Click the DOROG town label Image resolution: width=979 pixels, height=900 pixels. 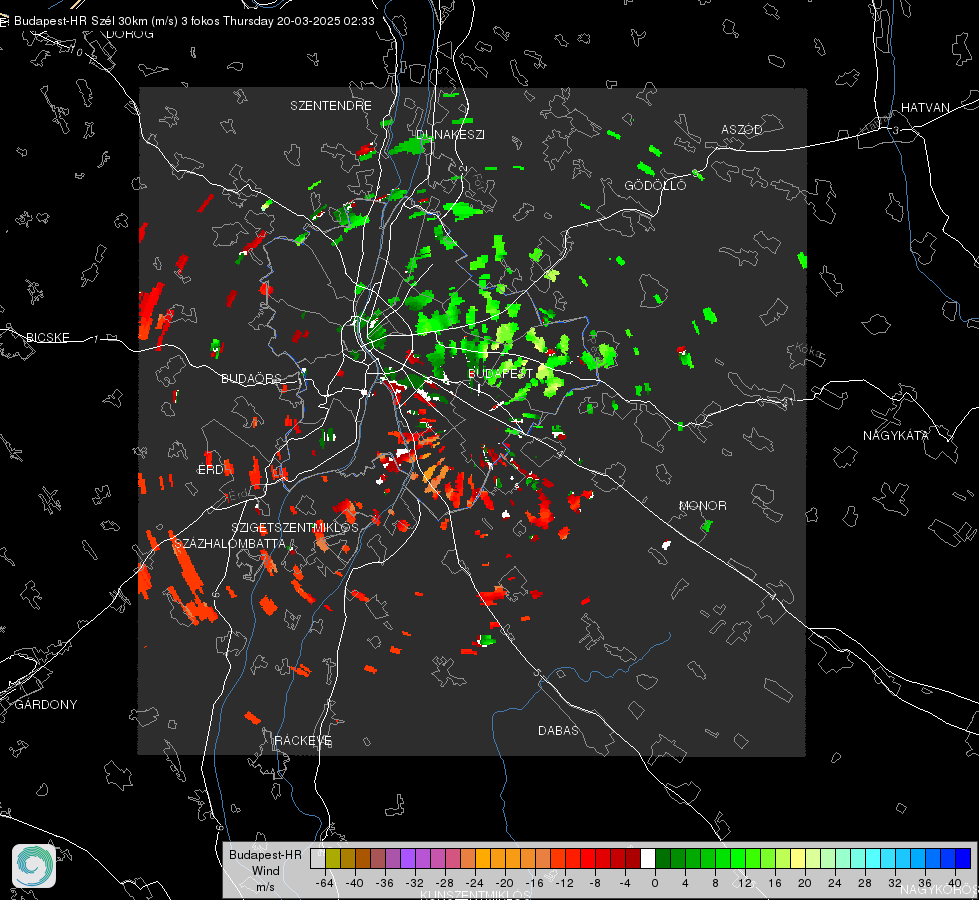(130, 34)
